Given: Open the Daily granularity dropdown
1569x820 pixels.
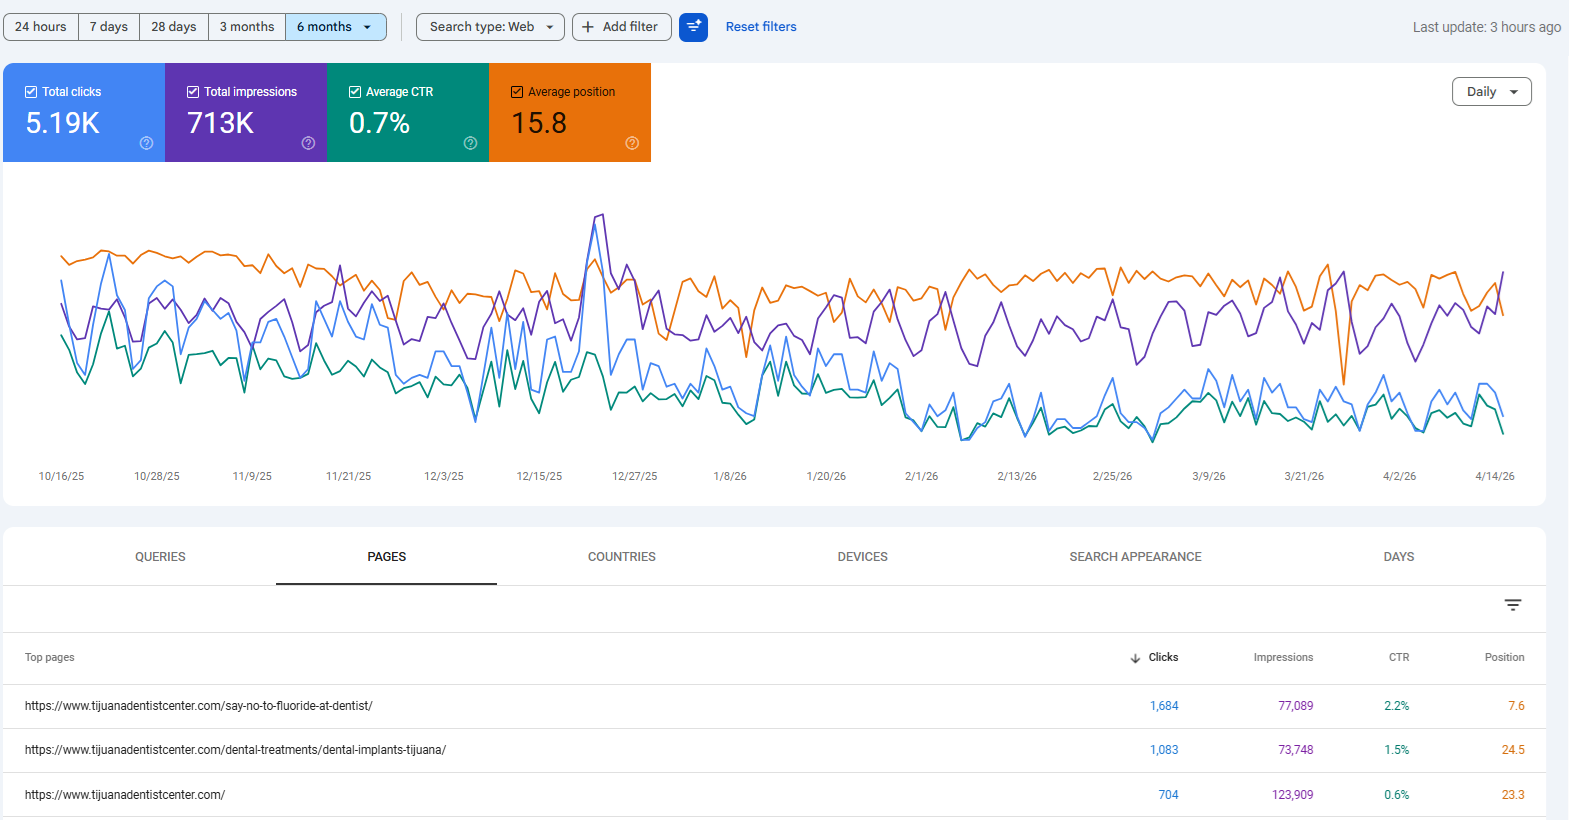Looking at the screenshot, I should pos(1491,92).
